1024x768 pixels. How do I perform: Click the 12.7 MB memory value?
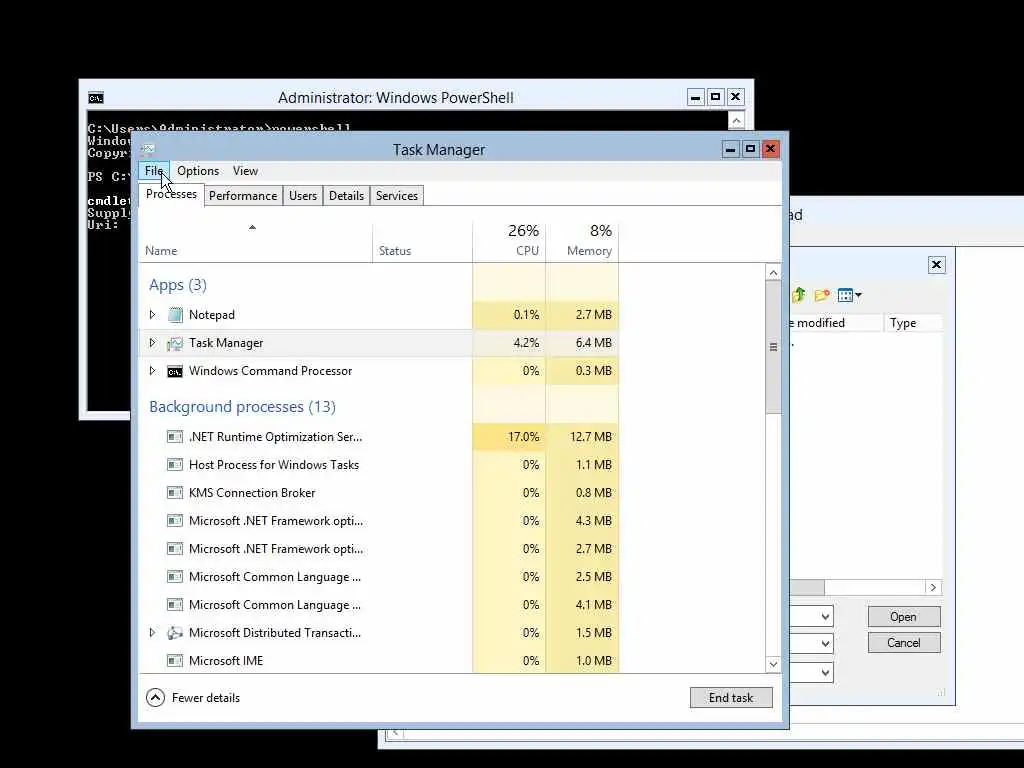click(x=583, y=437)
